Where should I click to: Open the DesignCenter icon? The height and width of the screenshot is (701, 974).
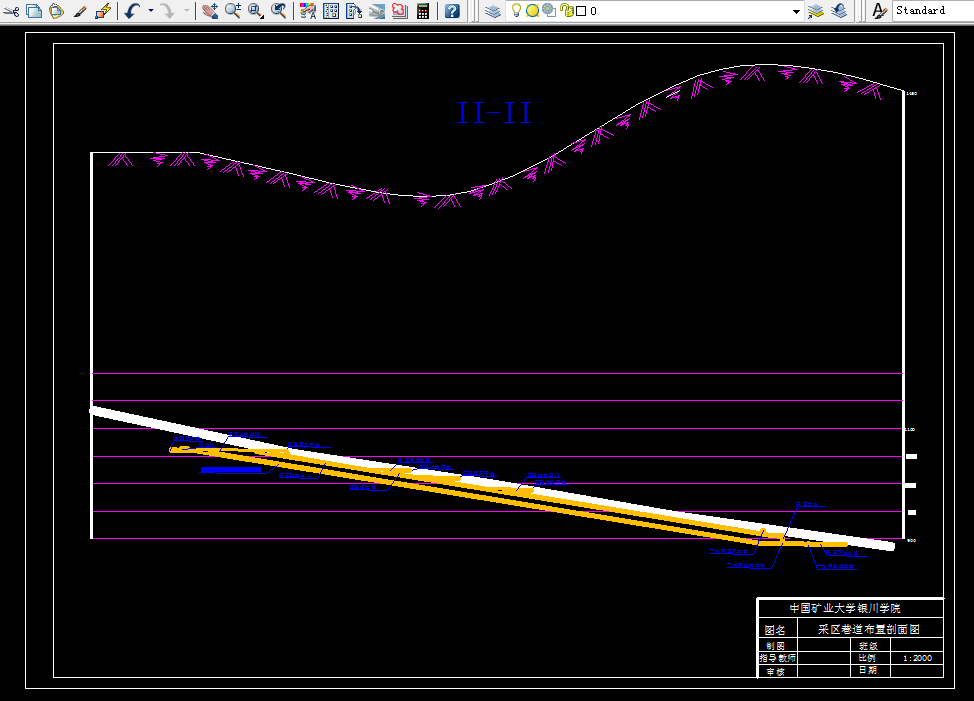pos(331,11)
